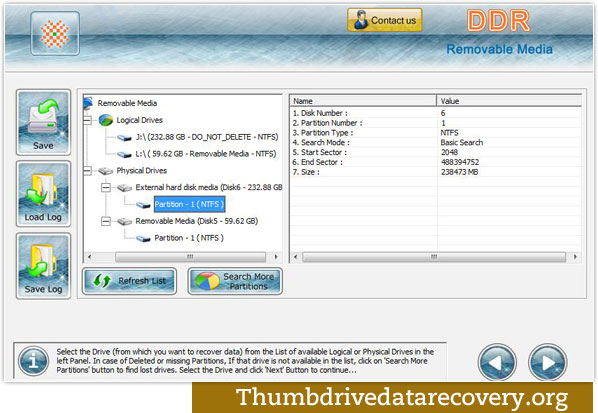Collapse the Logical Drives tree node
This screenshot has width=598, height=413.
(x=87, y=121)
